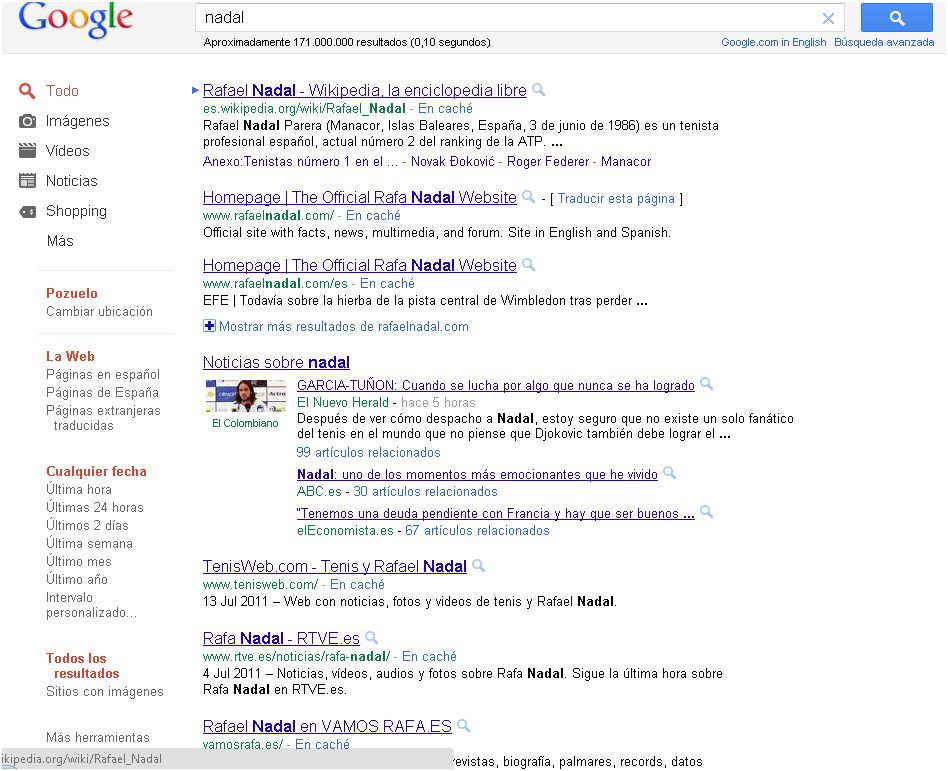Filter results by Última semana
The height and width of the screenshot is (771, 948).
click(x=89, y=543)
